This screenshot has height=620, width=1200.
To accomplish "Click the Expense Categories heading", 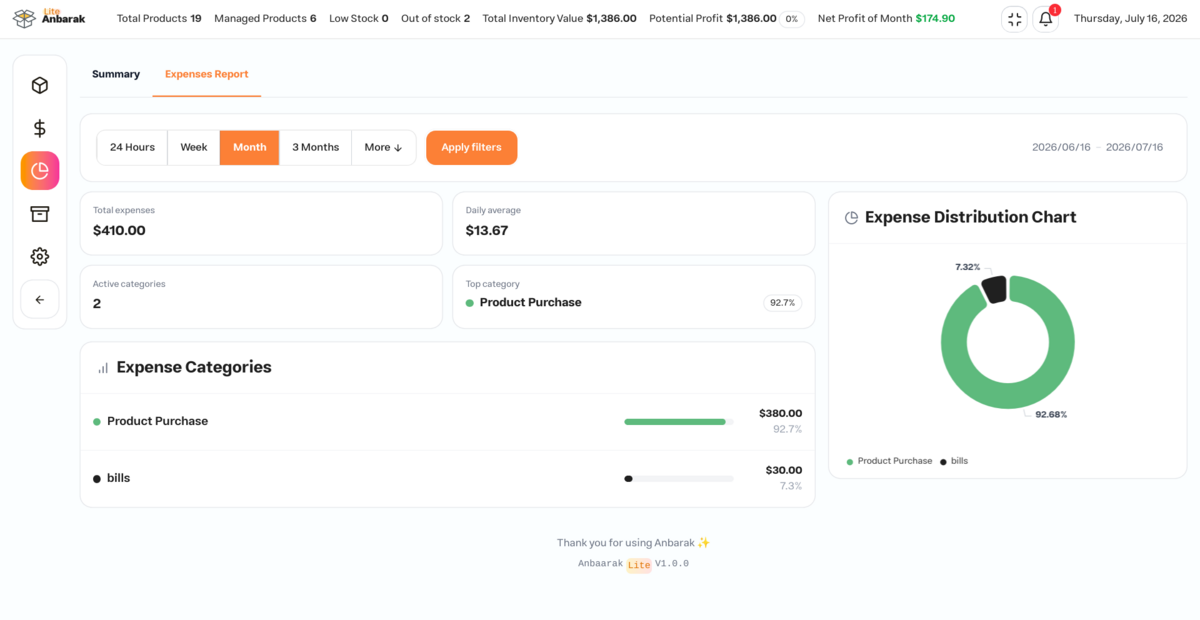I will coord(194,368).
